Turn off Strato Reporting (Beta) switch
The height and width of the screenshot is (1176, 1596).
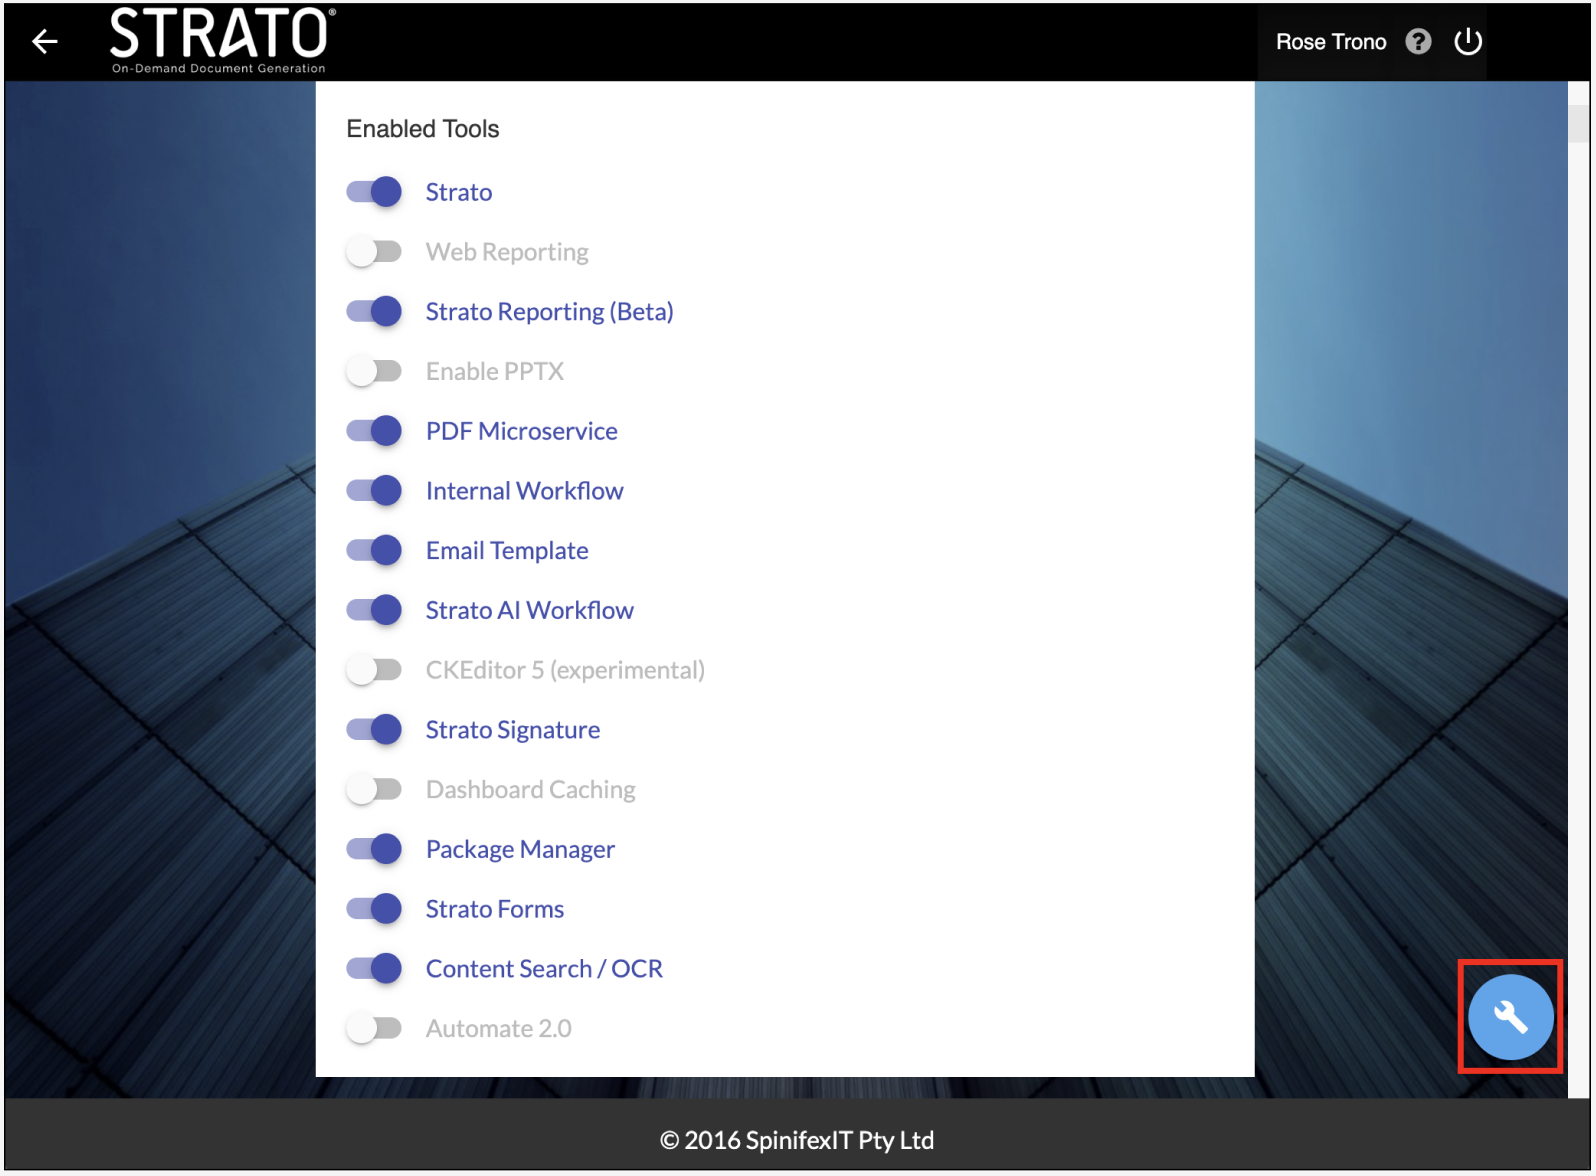[374, 312]
